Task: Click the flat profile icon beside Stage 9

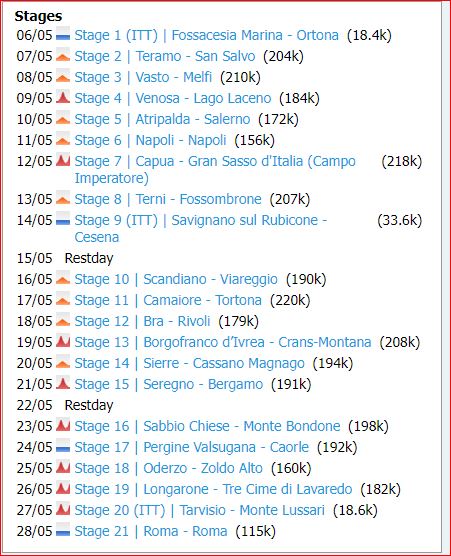Action: [63, 218]
